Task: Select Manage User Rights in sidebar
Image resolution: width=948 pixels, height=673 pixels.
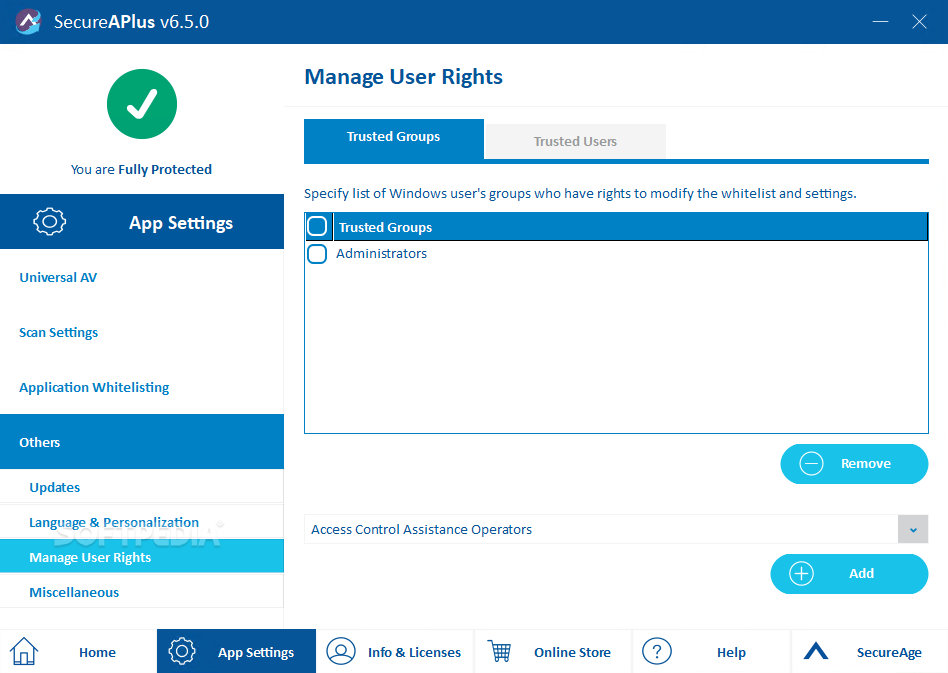Action: [142, 557]
